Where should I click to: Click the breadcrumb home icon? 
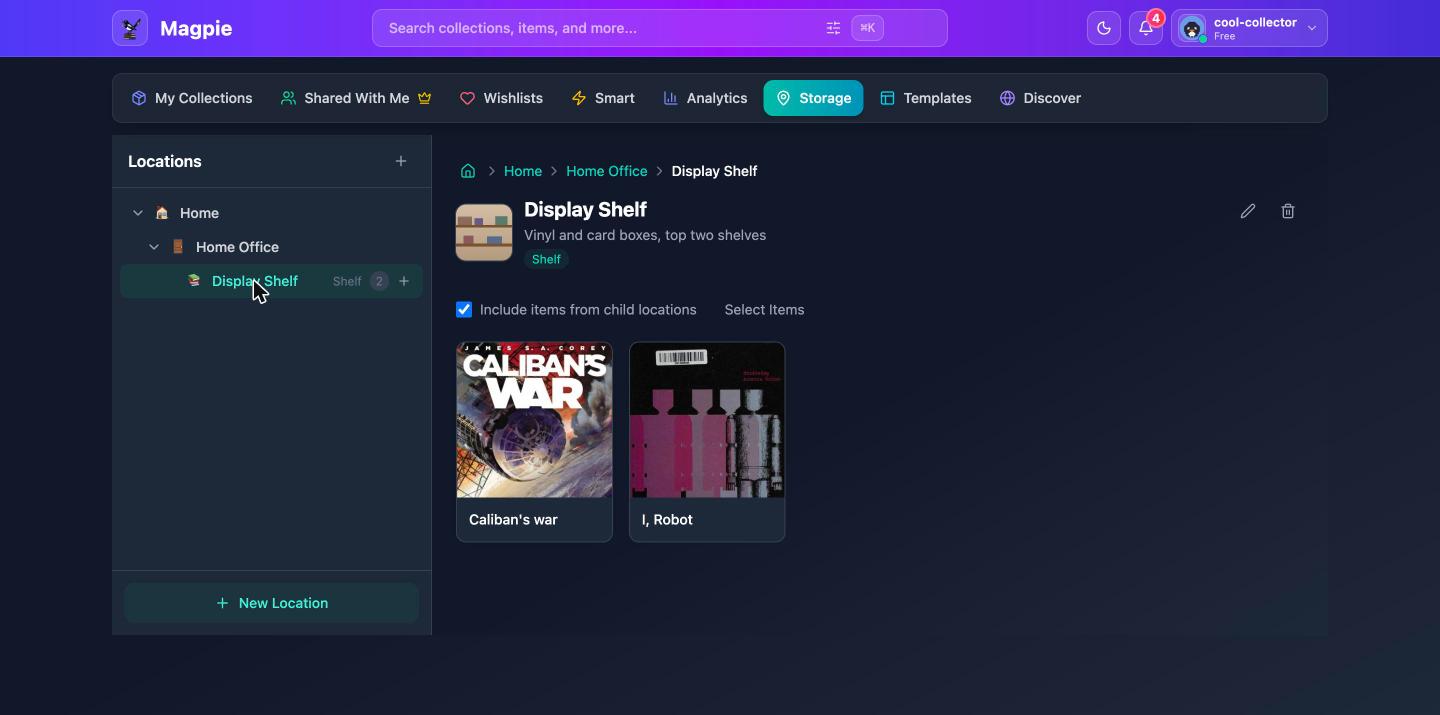468,171
